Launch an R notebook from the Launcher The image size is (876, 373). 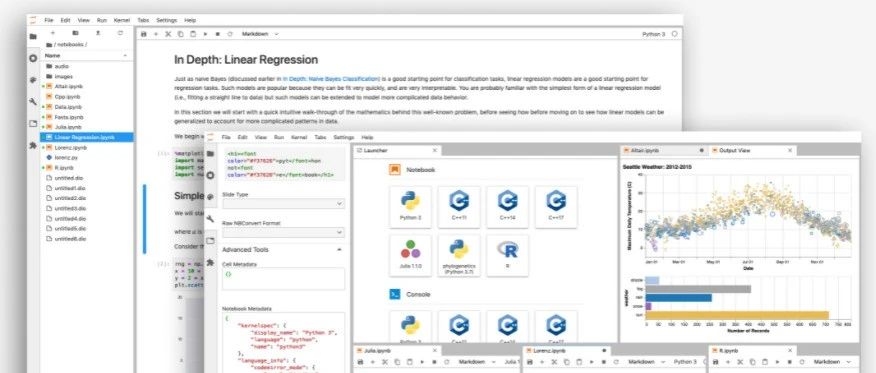click(x=507, y=255)
